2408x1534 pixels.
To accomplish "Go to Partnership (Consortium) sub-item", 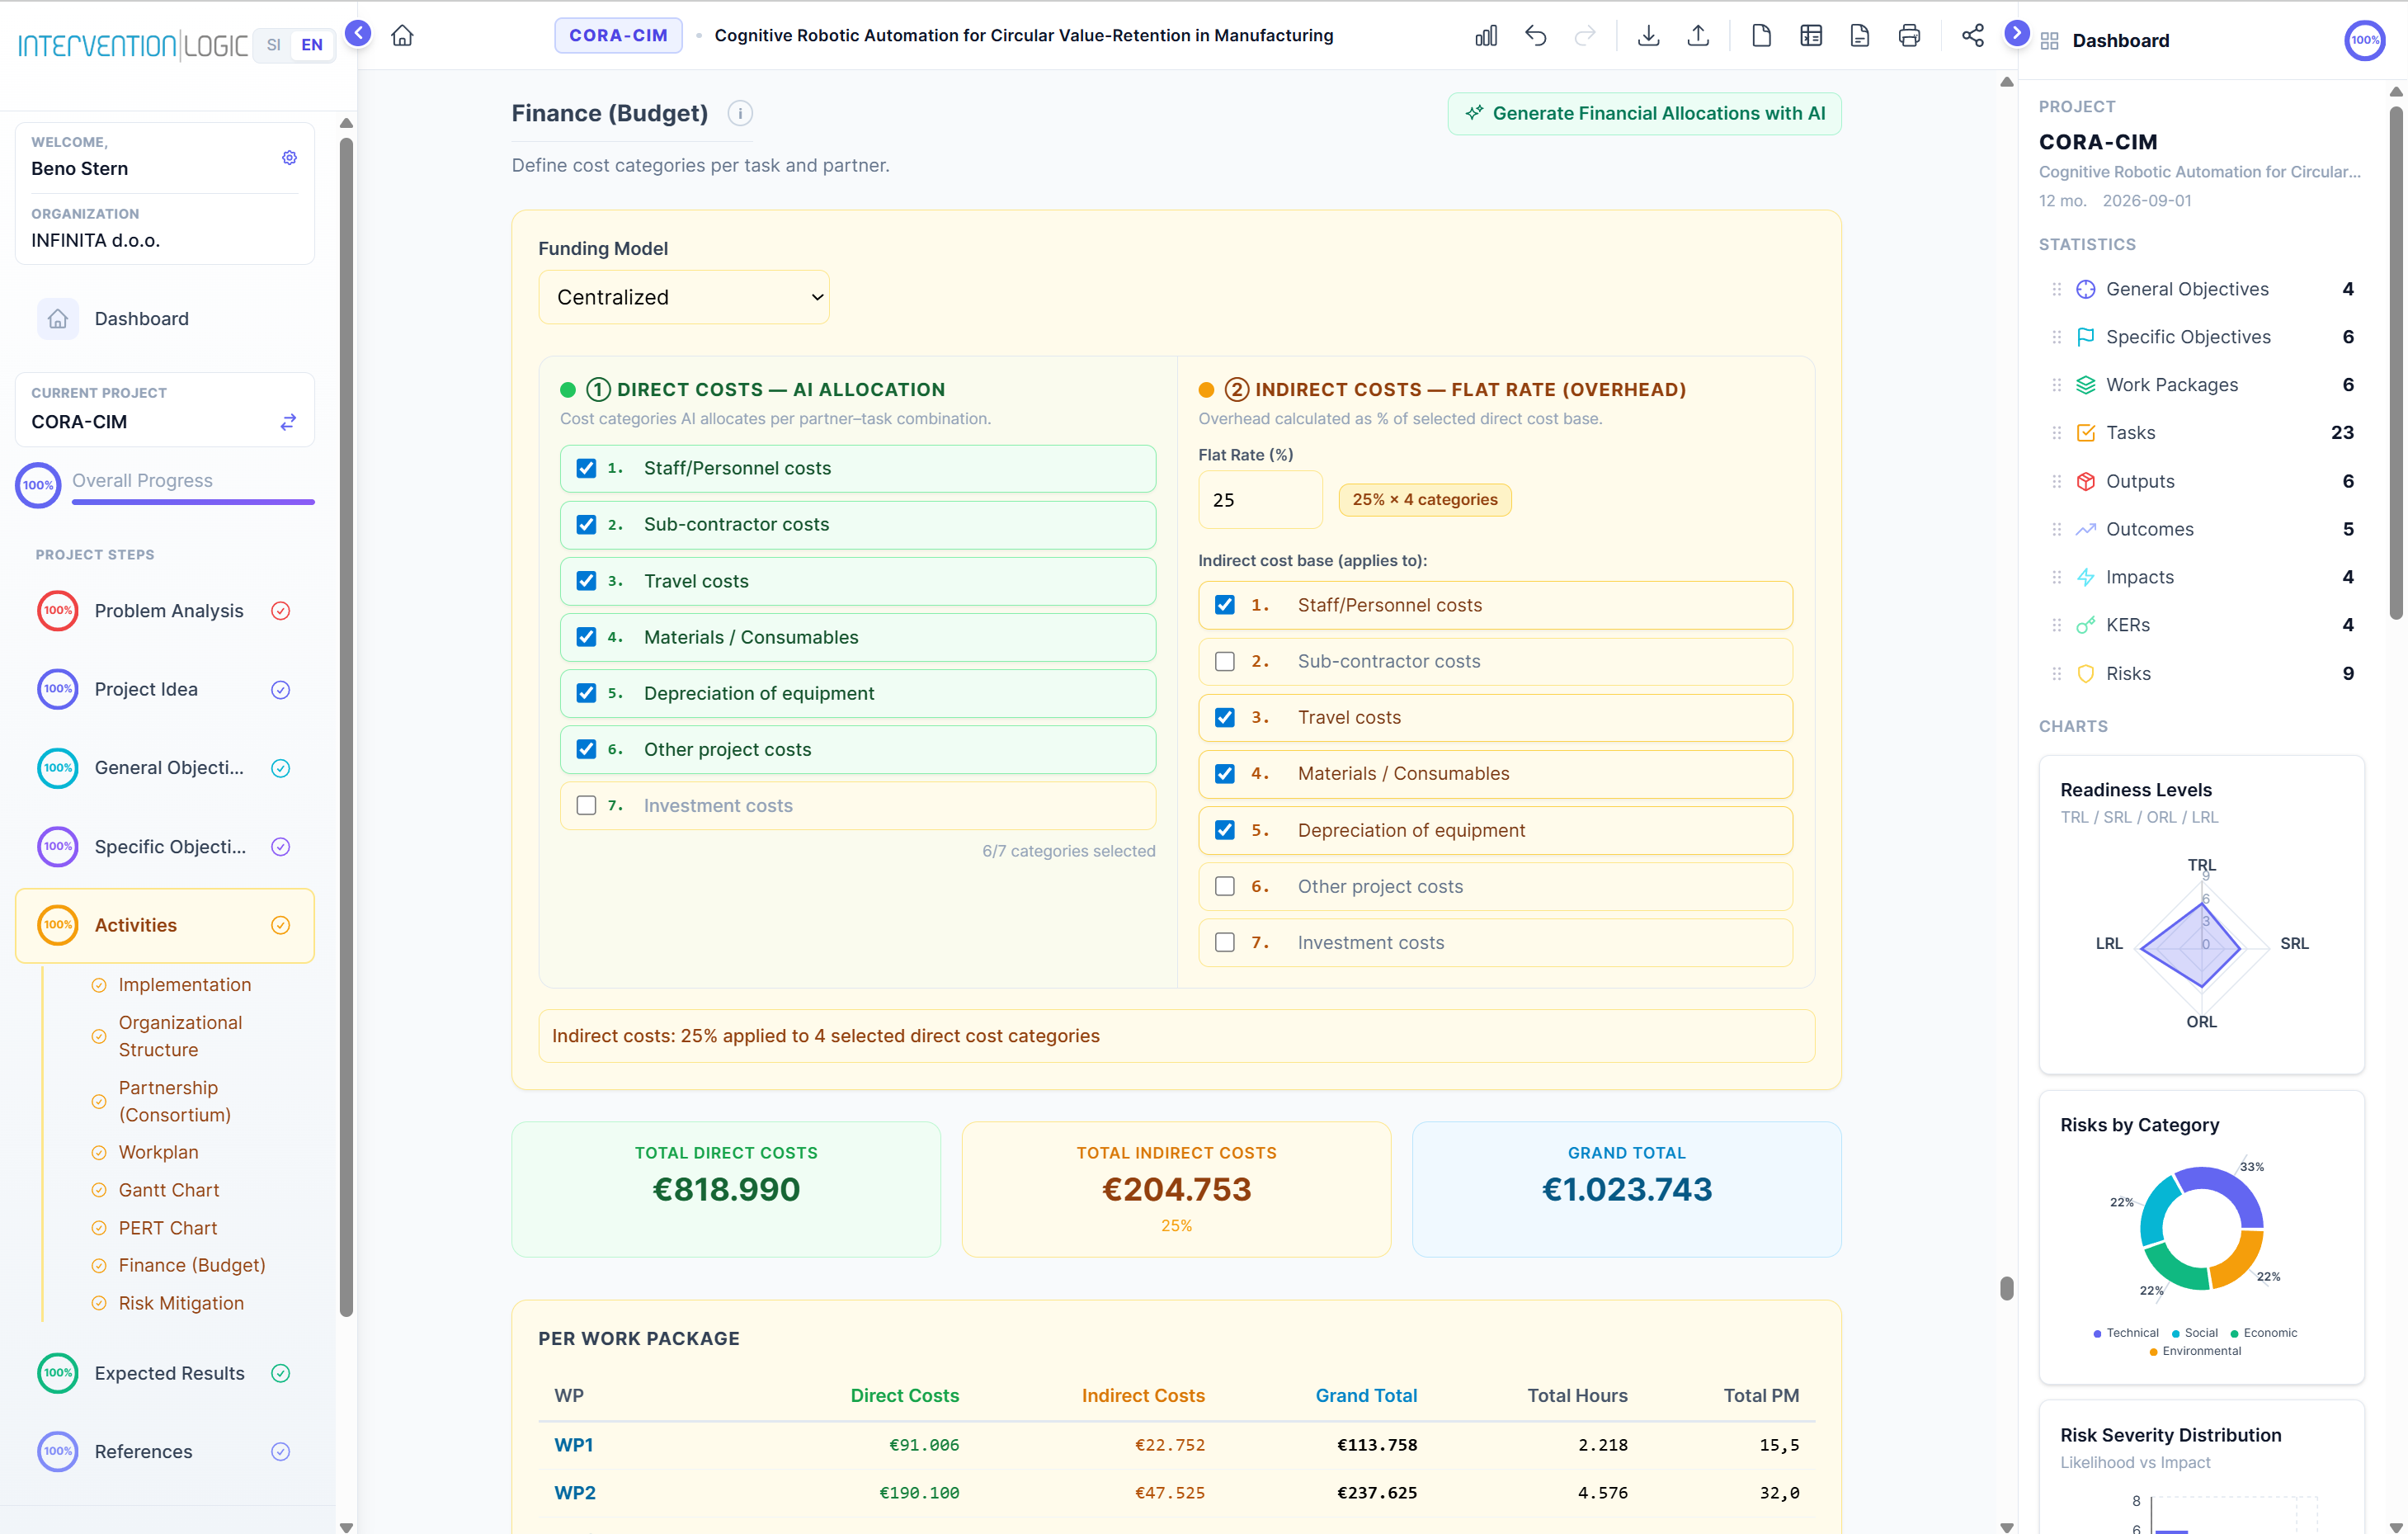I will click(x=174, y=1101).
